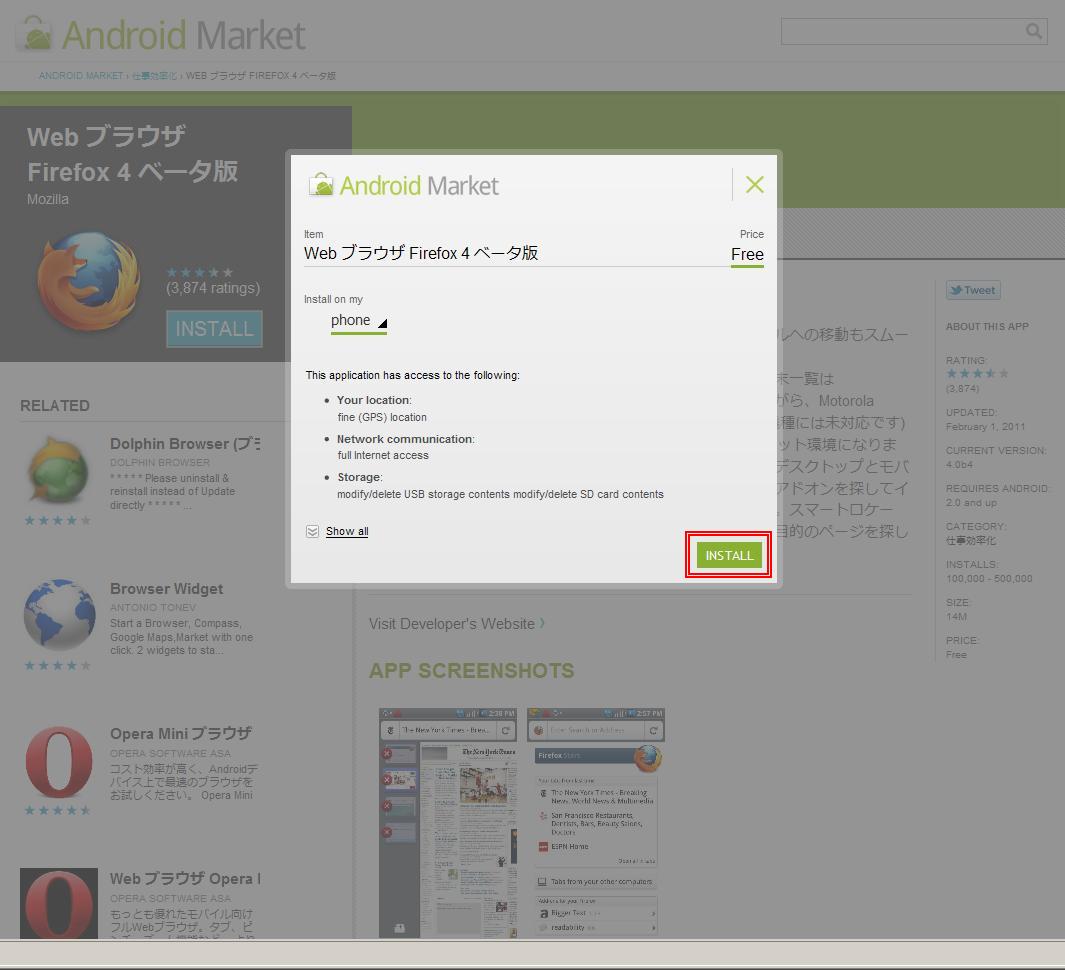
Task: Close the Android Market dialog with X
Action: pos(755,184)
